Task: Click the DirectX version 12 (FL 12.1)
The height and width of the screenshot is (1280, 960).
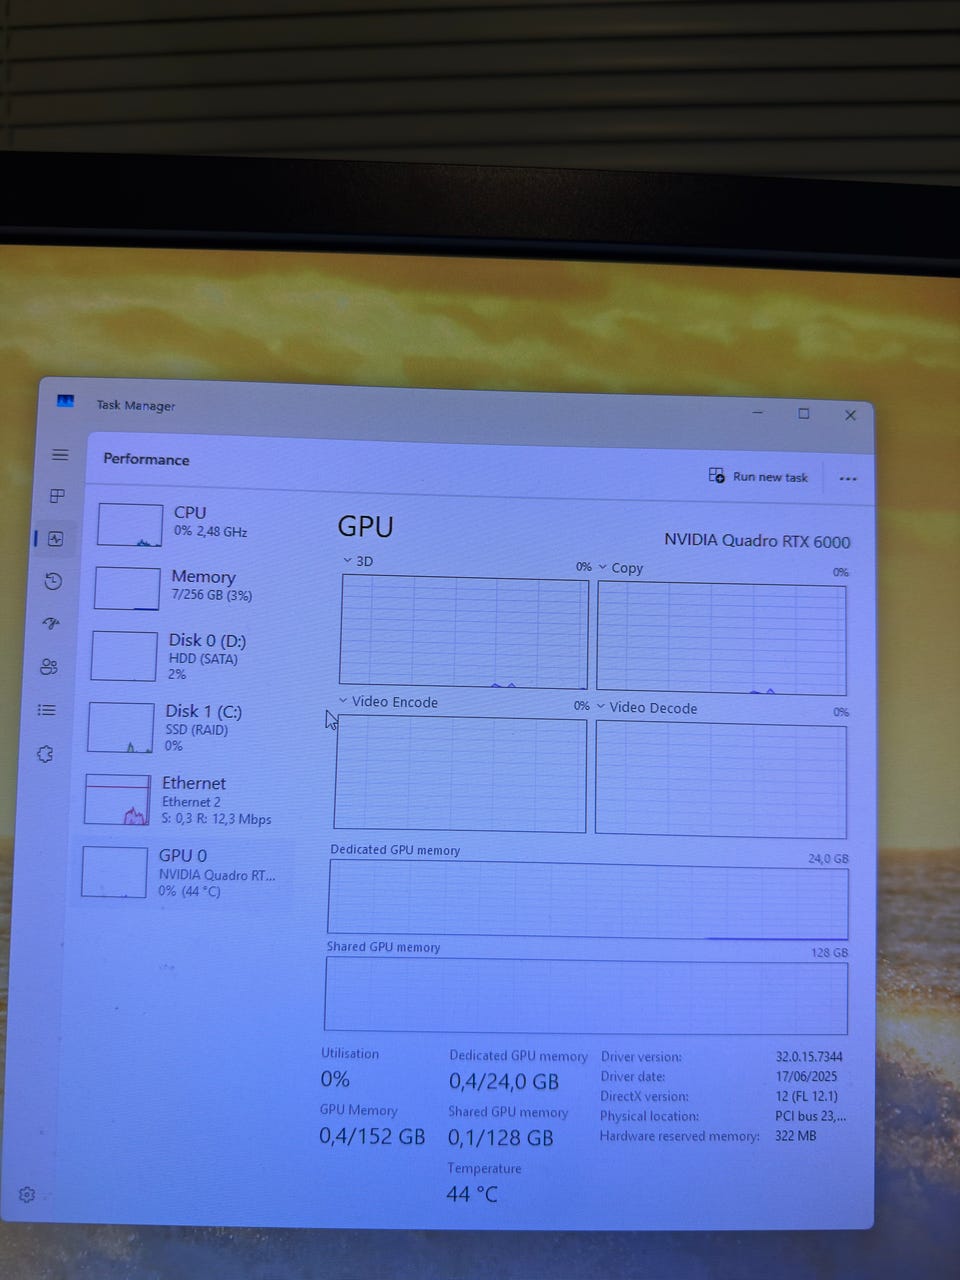Action: pos(806,1096)
